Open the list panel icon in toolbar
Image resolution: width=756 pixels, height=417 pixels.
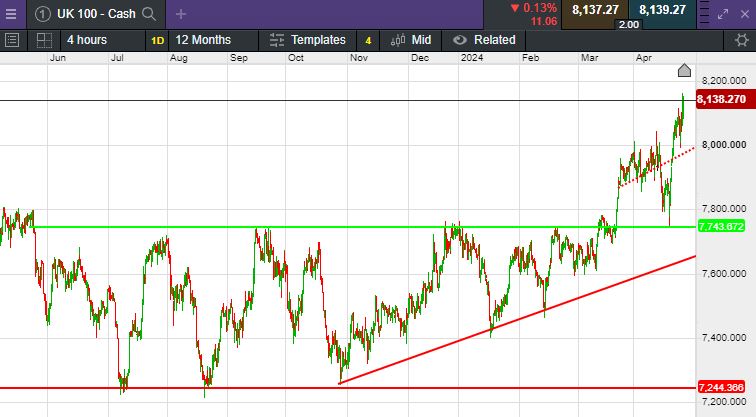click(x=12, y=40)
